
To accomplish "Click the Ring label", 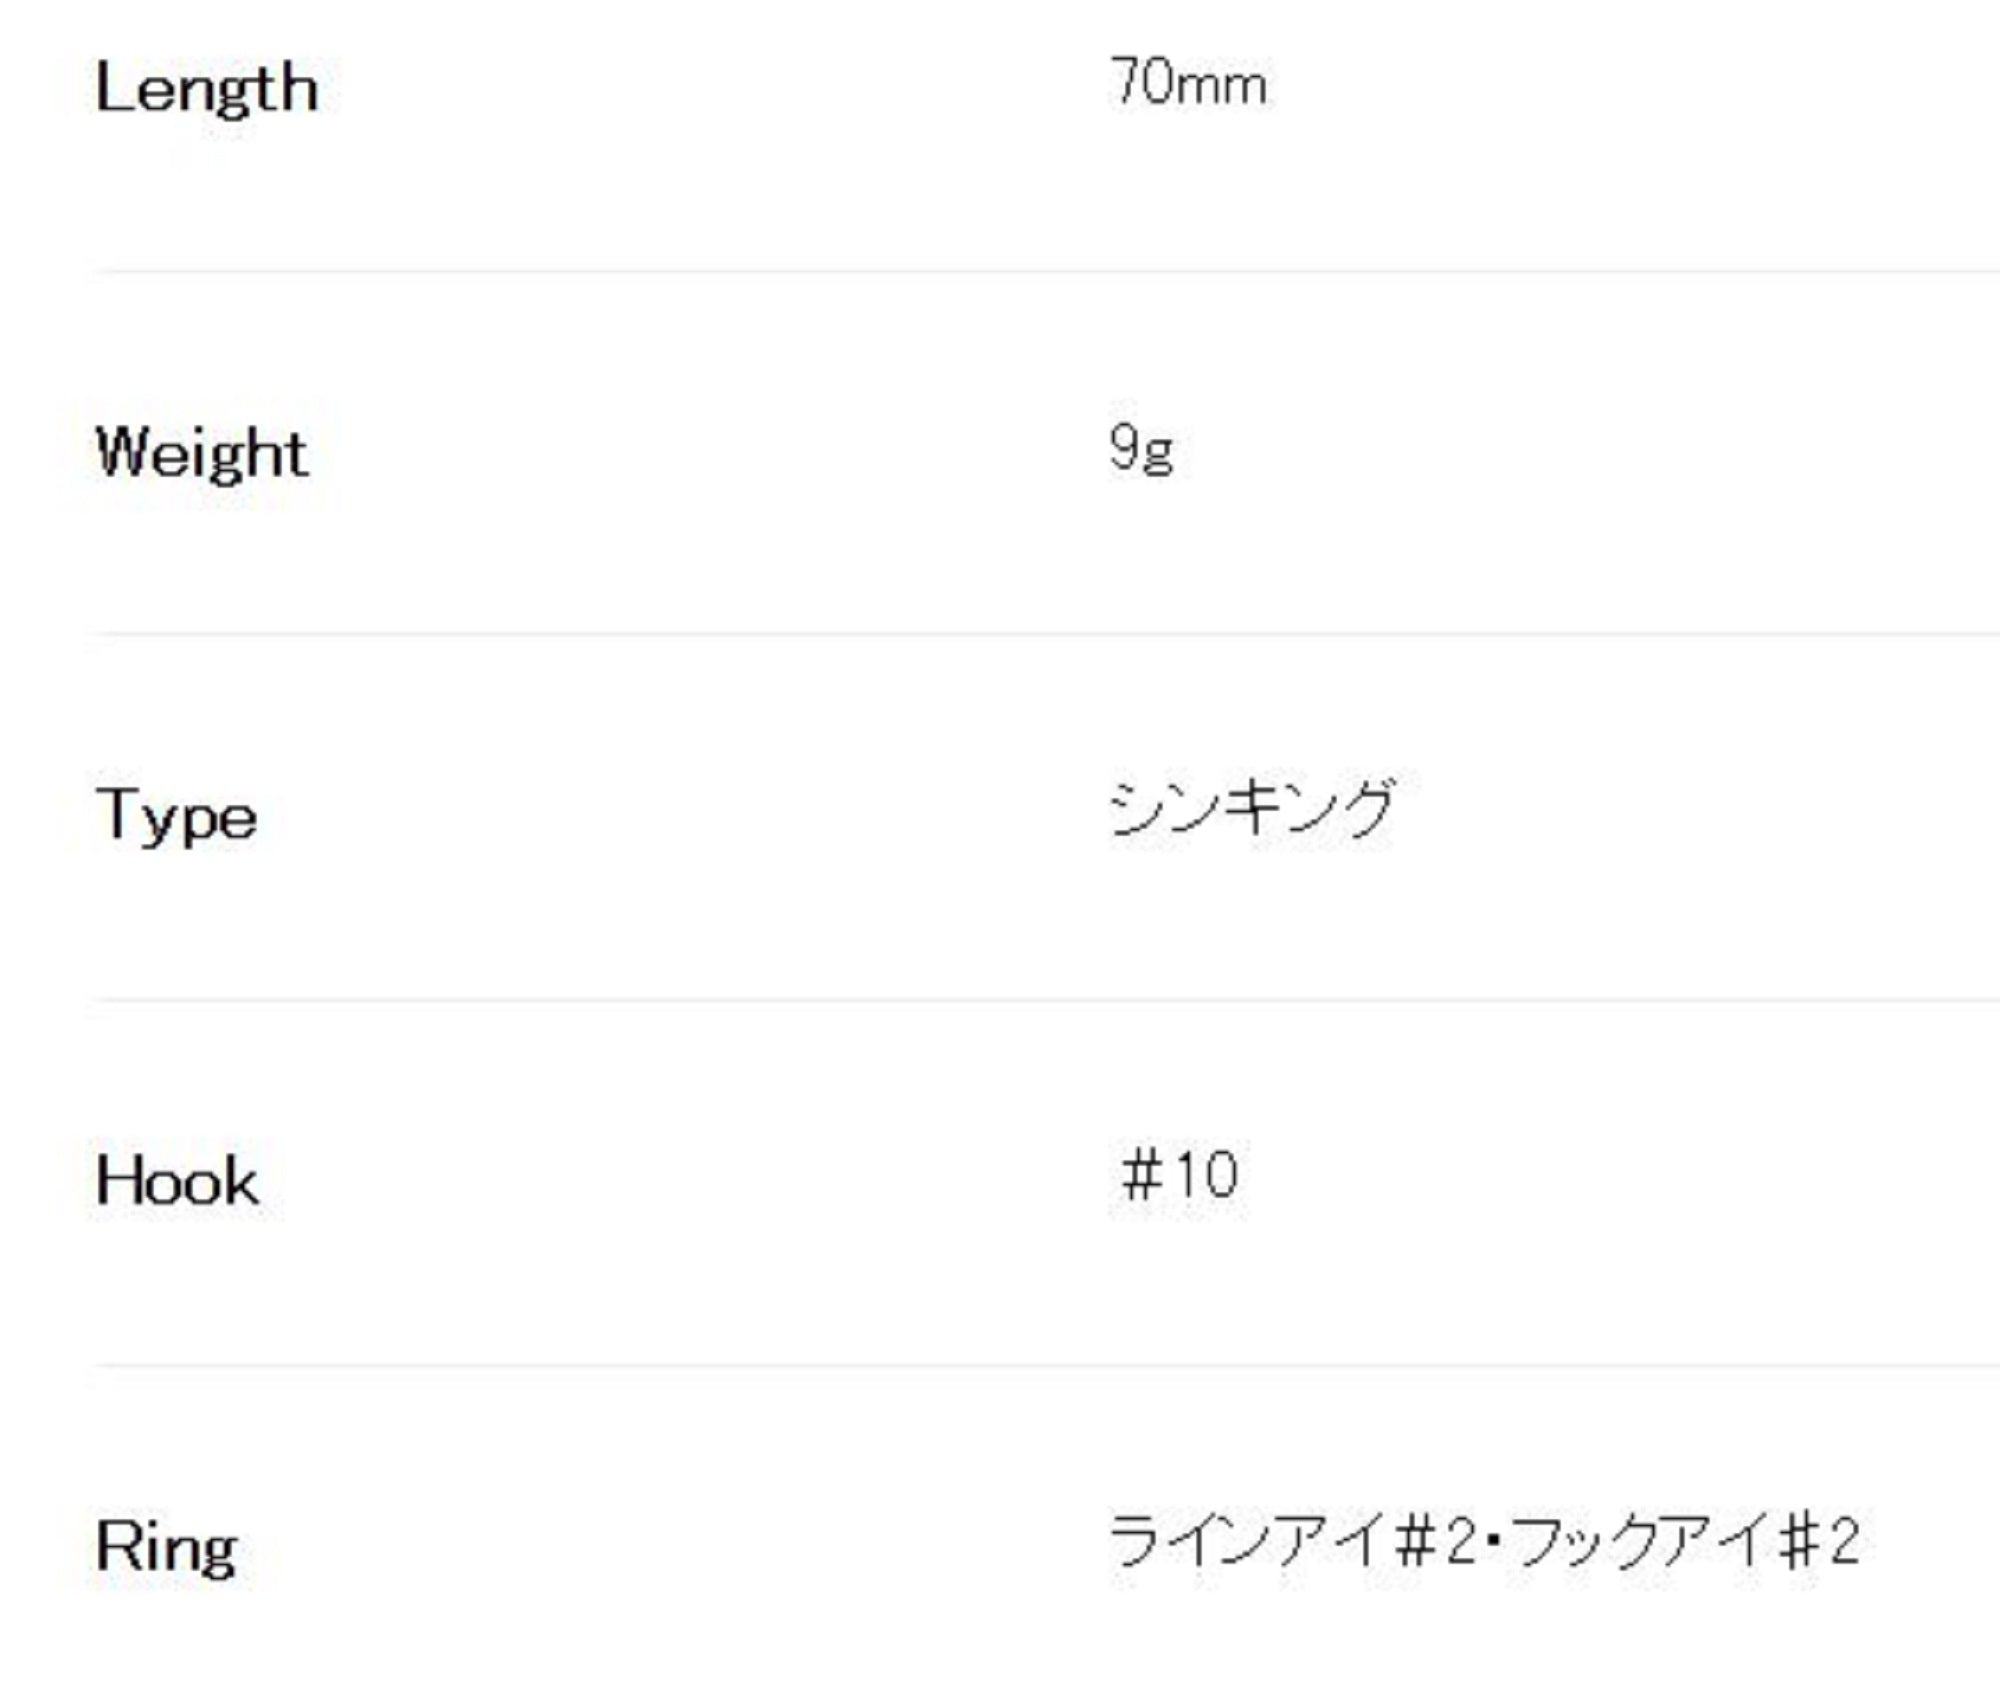I will [x=167, y=1547].
